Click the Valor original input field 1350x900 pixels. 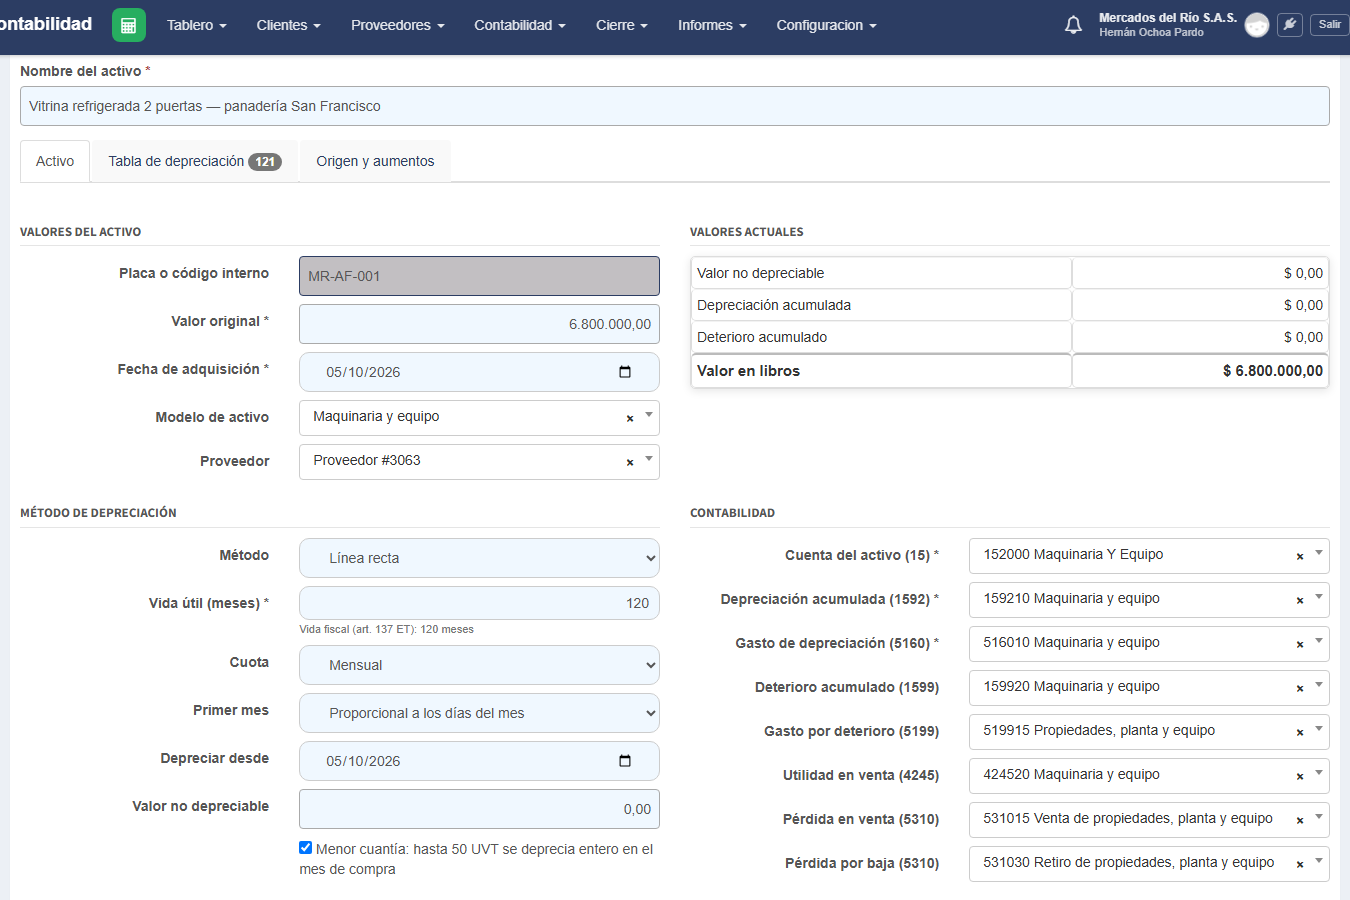click(479, 324)
